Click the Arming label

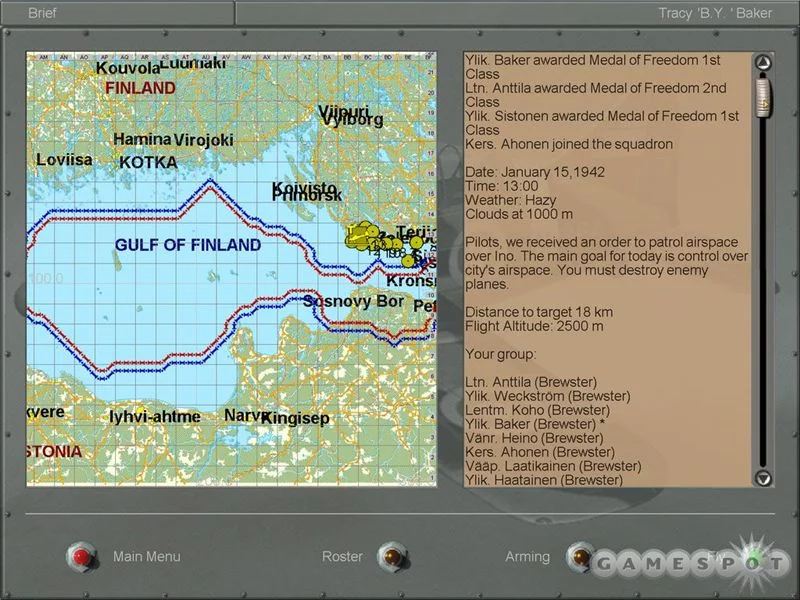click(x=528, y=557)
